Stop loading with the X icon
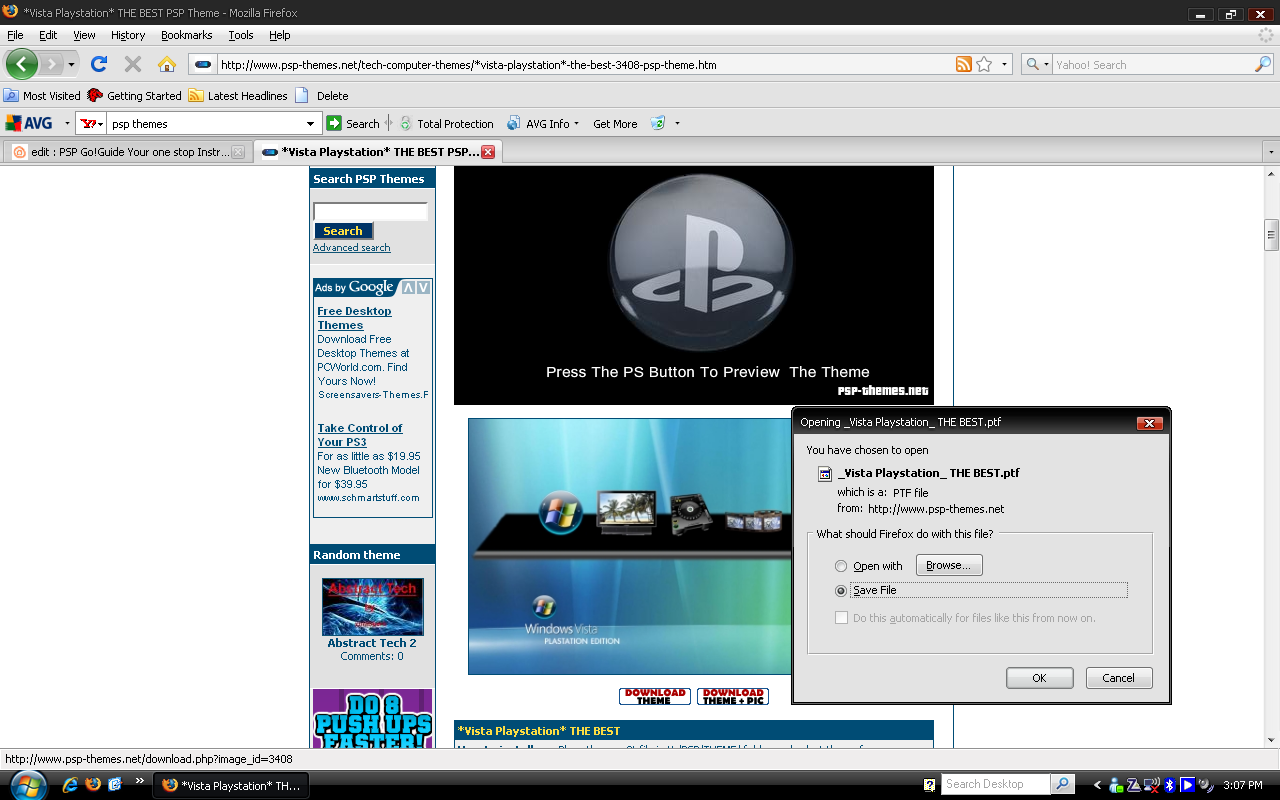The image size is (1280, 800). [x=132, y=64]
